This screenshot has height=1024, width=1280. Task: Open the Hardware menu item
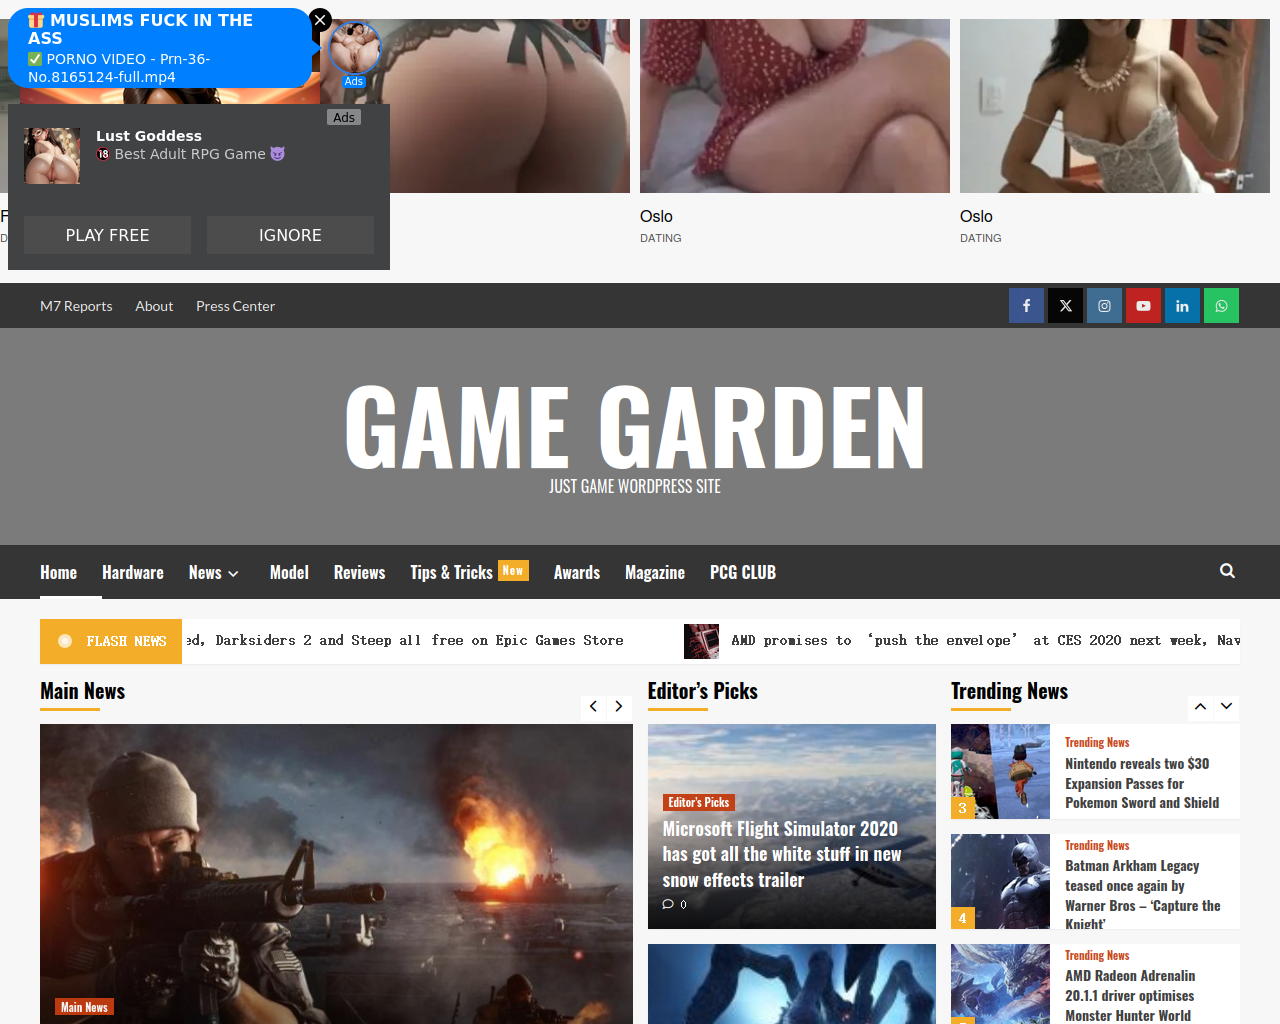[133, 572]
